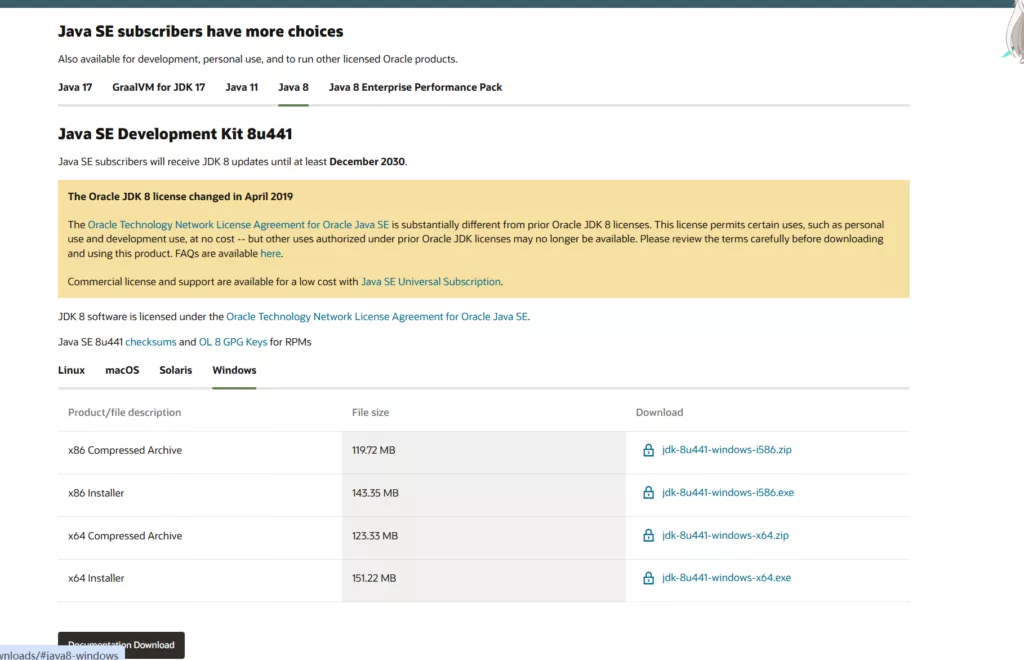
Task: Open Java 8 Enterprise Performance Pack tab
Action: point(415,87)
